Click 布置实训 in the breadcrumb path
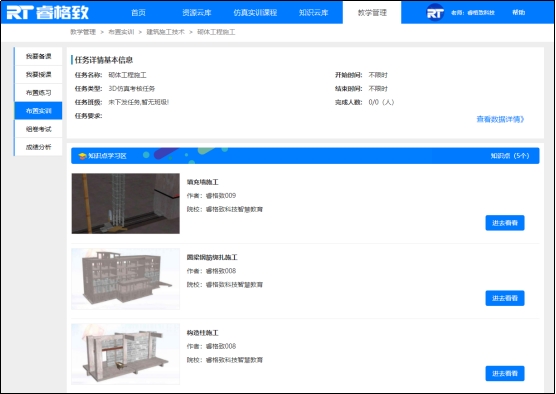This screenshot has height=394, width=556. point(121,32)
